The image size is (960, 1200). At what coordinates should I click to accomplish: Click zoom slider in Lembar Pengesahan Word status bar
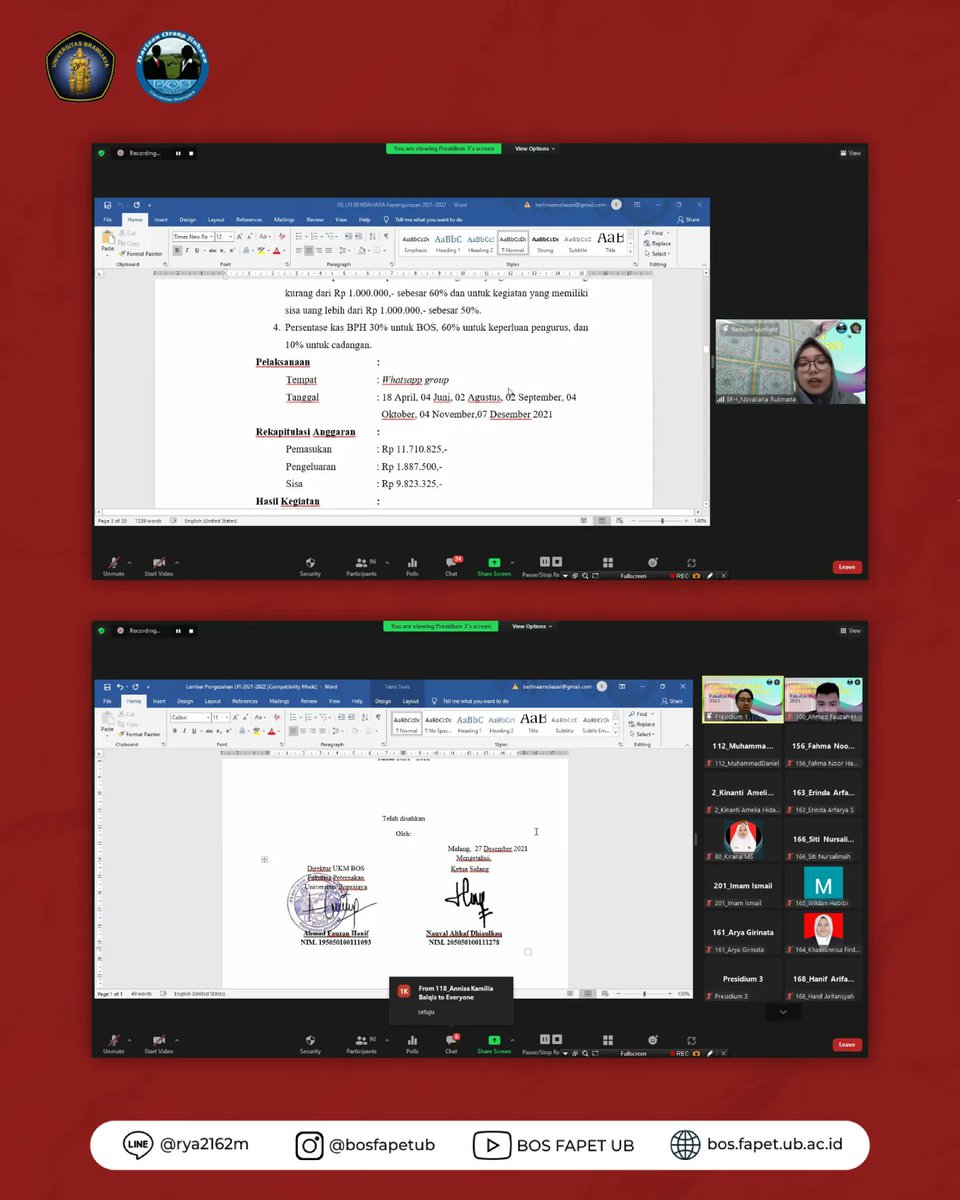pyautogui.click(x=646, y=994)
